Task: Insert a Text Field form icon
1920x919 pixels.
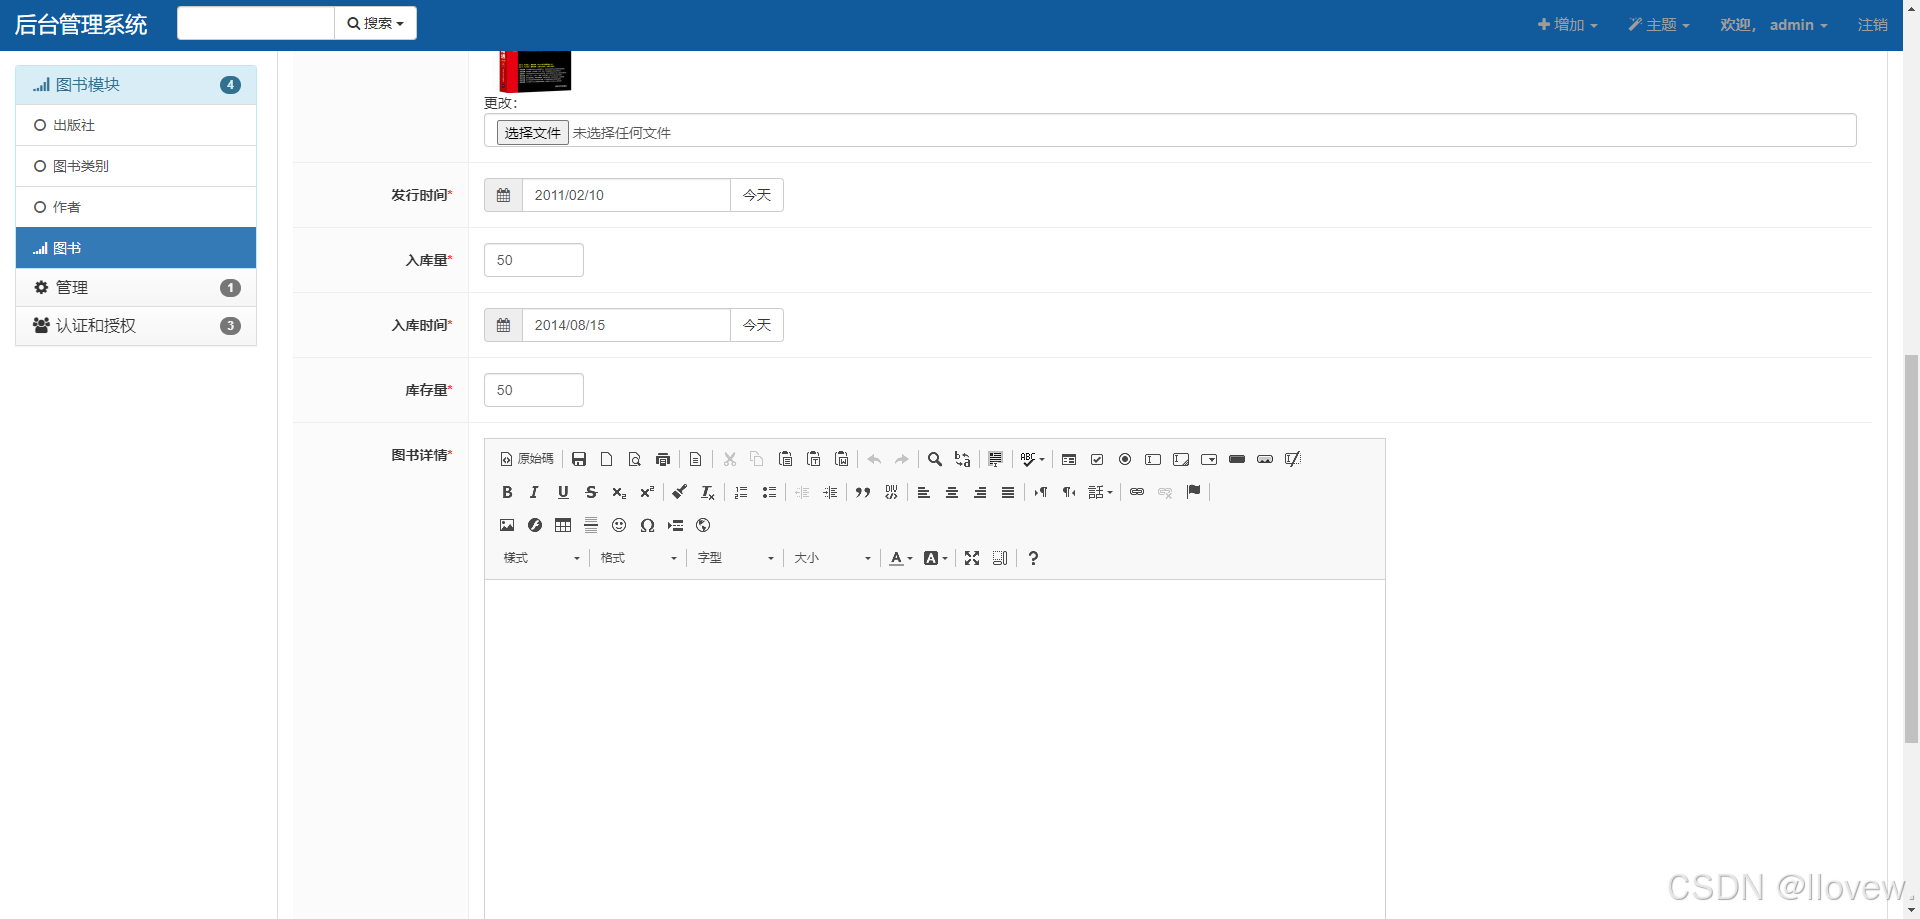Action: click(x=1153, y=459)
